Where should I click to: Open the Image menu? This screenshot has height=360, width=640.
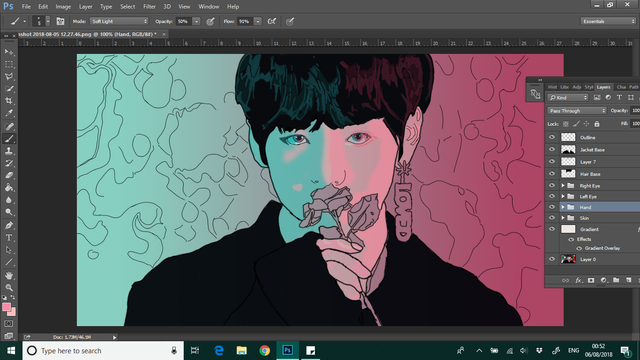click(63, 7)
